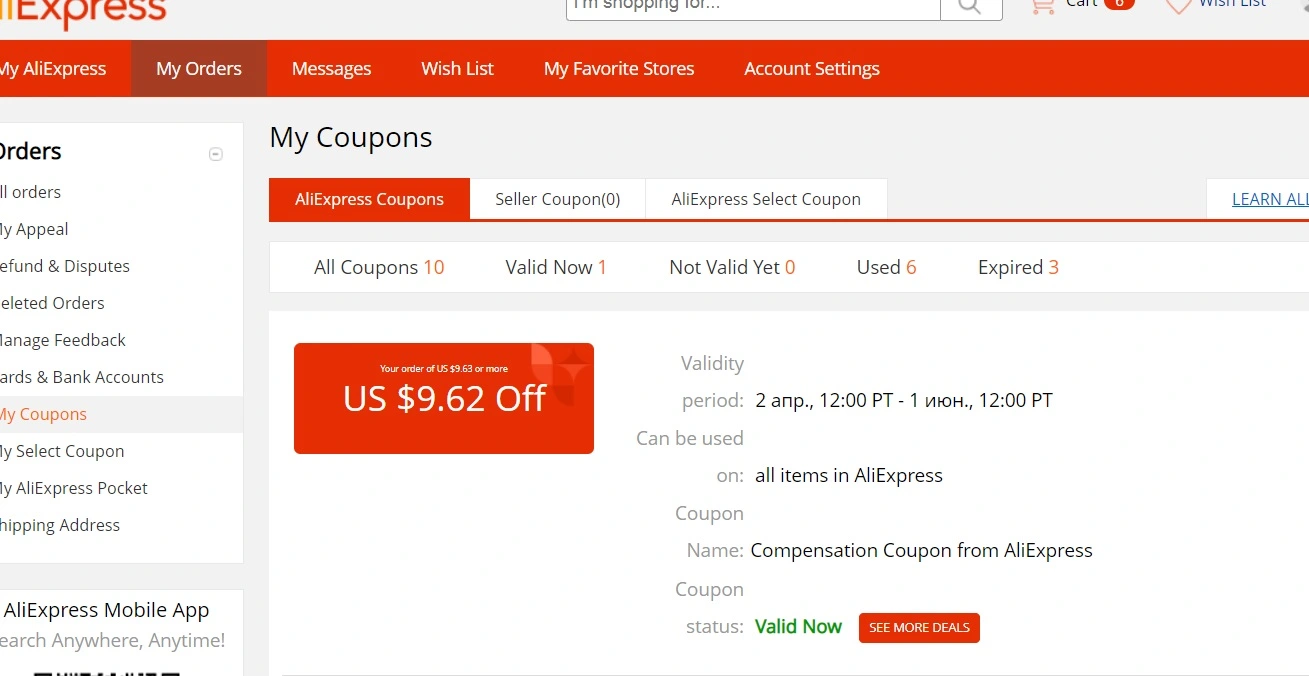The image size is (1309, 676).
Task: Go to My Favorite Stores
Action: [x=619, y=69]
